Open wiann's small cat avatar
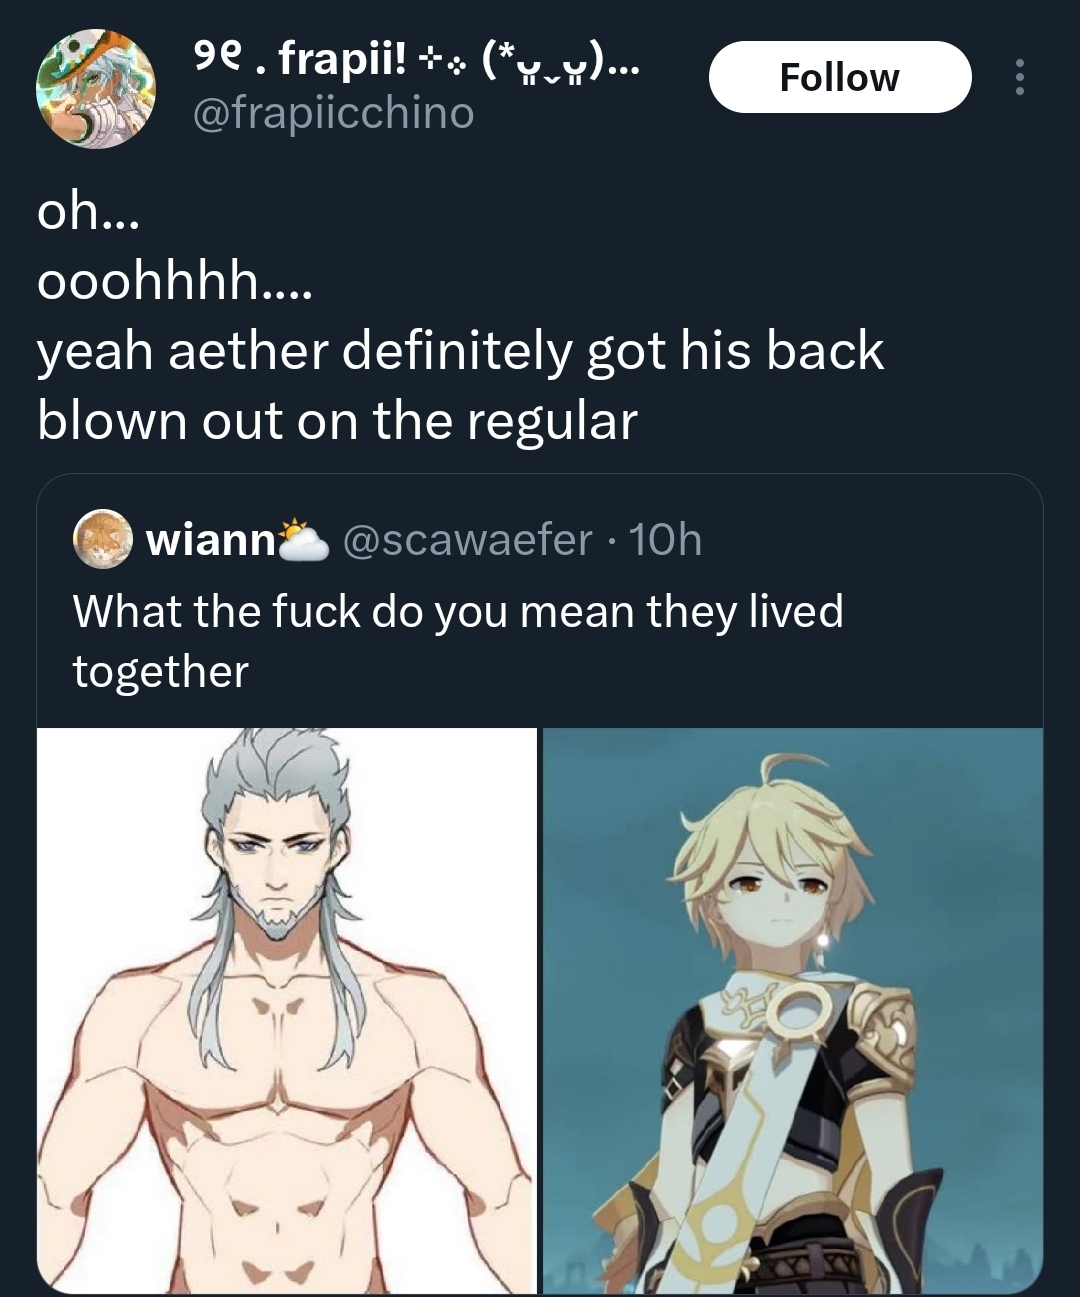The width and height of the screenshot is (1080, 1297). pyautogui.click(x=103, y=540)
